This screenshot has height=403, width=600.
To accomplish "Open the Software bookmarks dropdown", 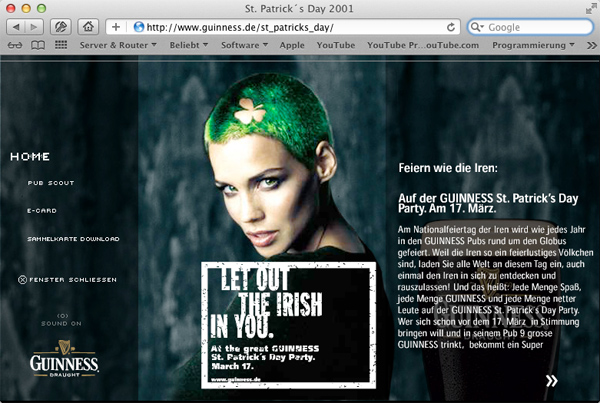I will [x=244, y=45].
